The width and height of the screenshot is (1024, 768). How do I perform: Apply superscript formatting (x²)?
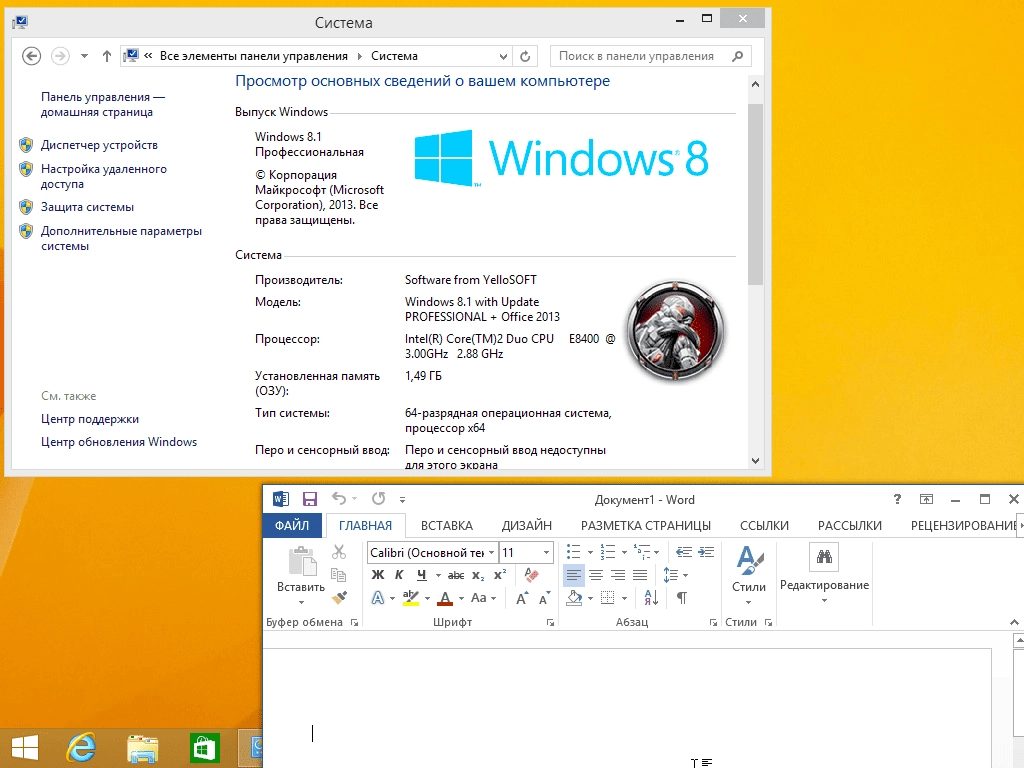[x=500, y=575]
